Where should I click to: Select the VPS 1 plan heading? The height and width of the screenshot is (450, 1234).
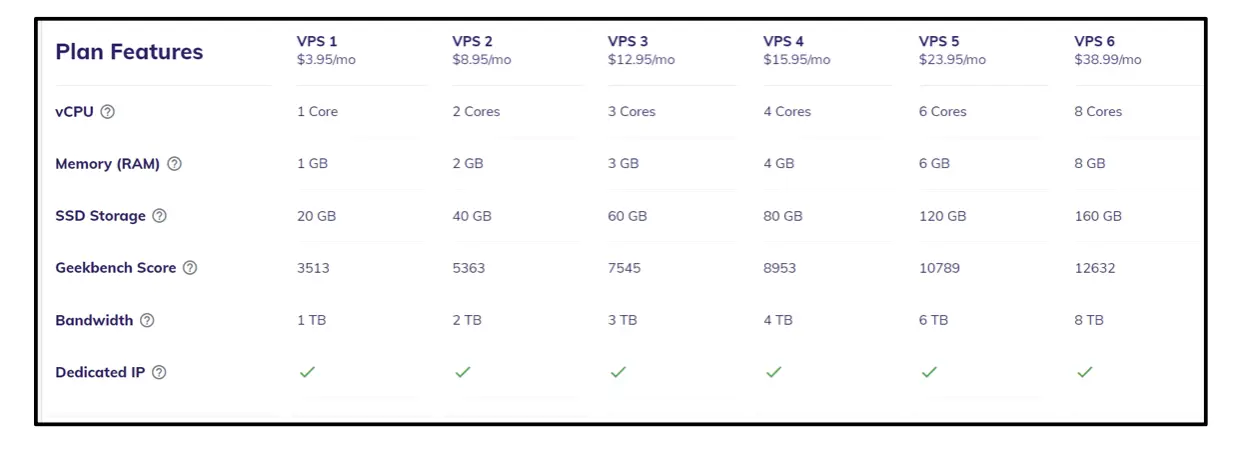pos(317,41)
